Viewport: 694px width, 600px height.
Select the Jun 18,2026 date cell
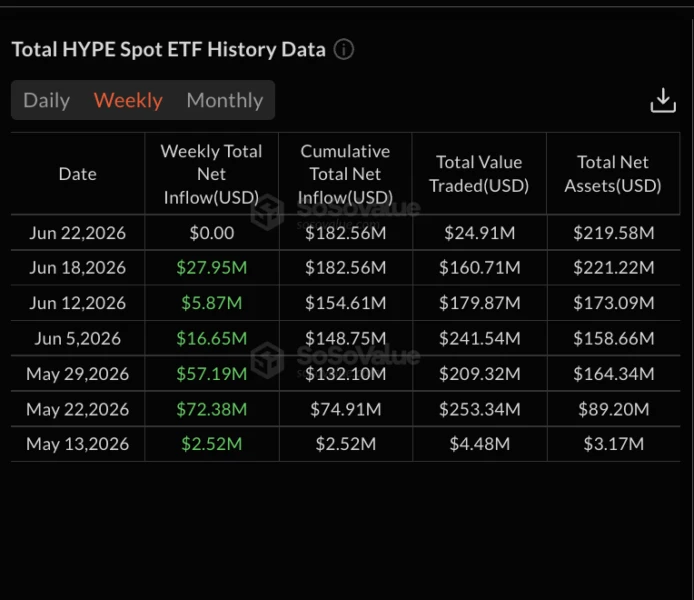click(x=77, y=268)
